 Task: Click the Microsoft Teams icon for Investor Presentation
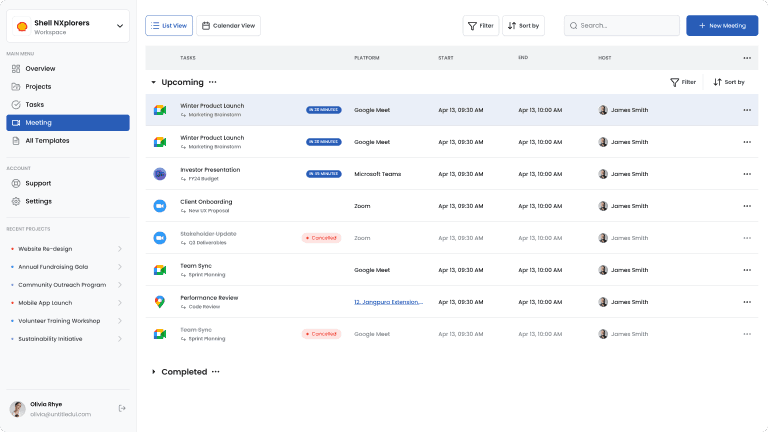(160, 174)
